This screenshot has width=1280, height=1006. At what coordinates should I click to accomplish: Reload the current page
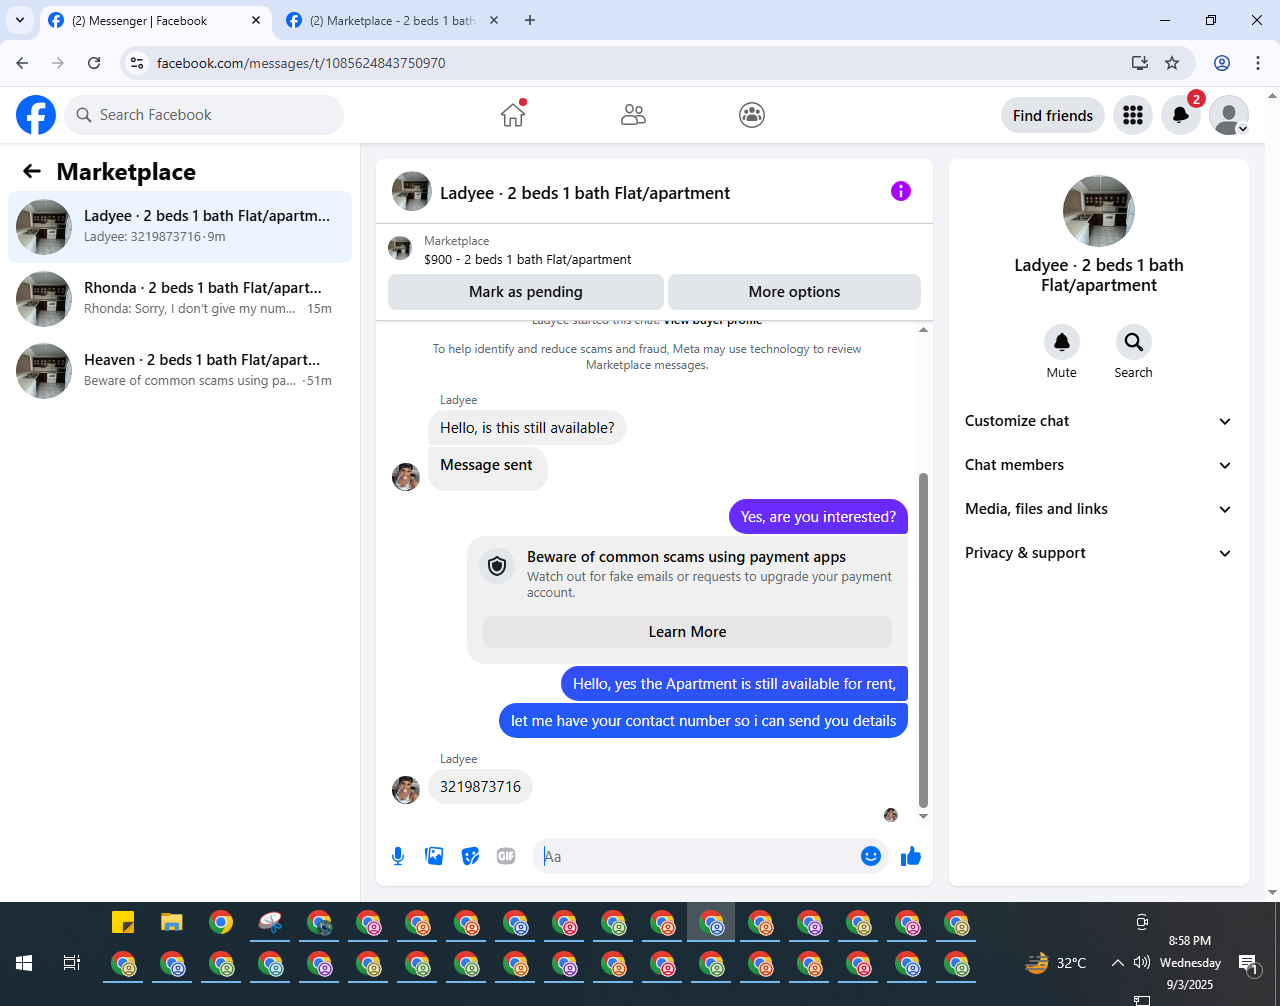[x=94, y=63]
